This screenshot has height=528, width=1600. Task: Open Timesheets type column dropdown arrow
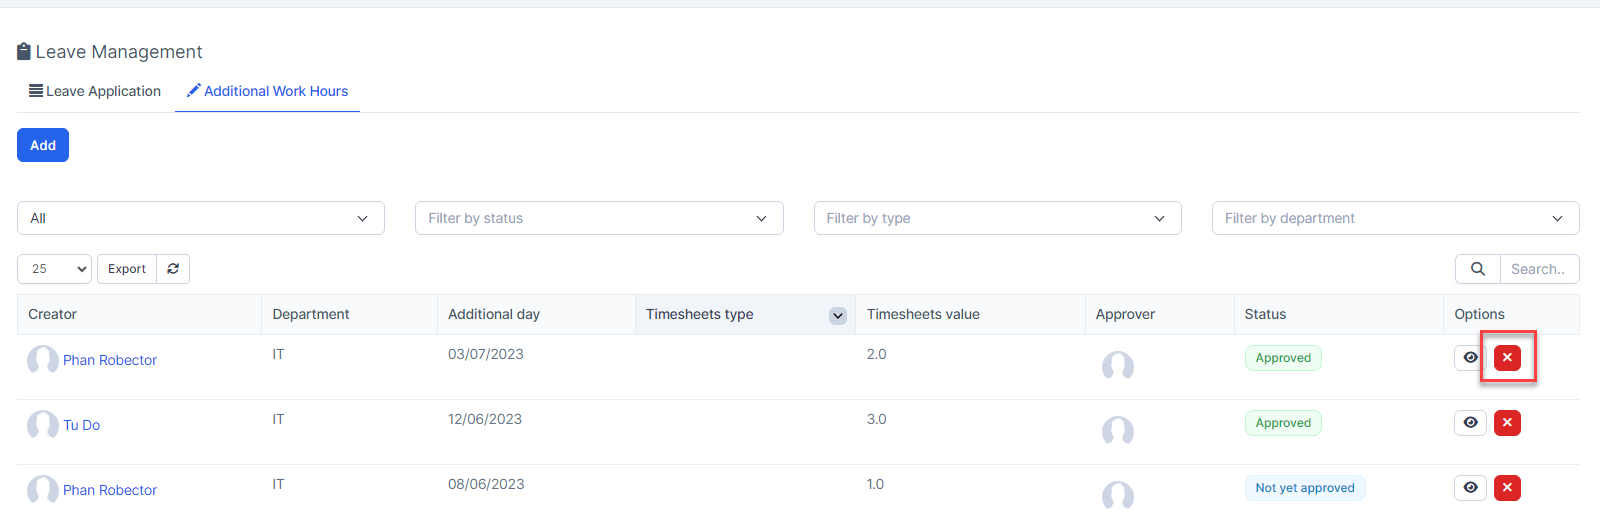pos(838,316)
